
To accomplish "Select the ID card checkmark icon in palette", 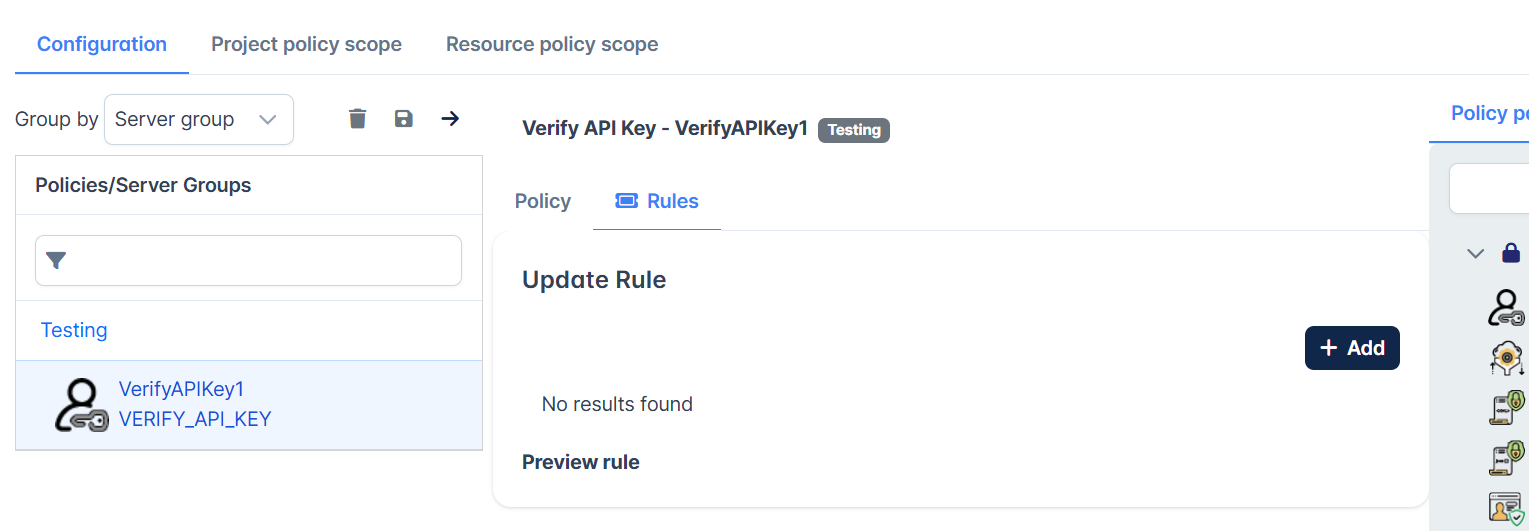I will [1507, 508].
